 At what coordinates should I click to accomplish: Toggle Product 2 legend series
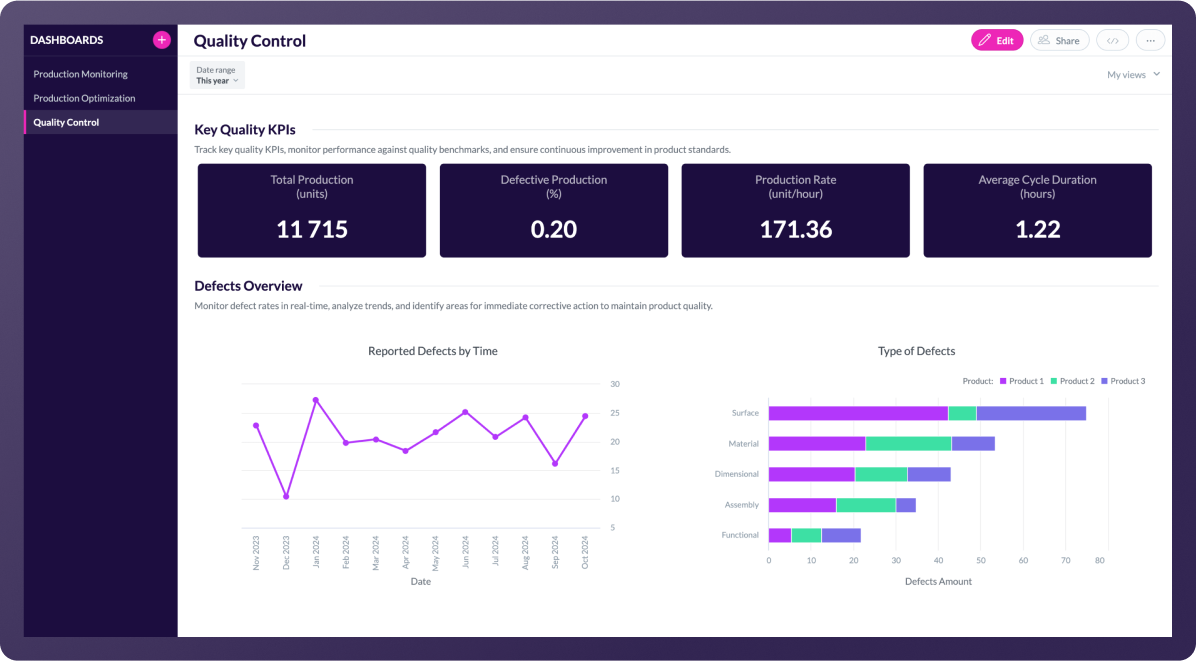point(1071,381)
